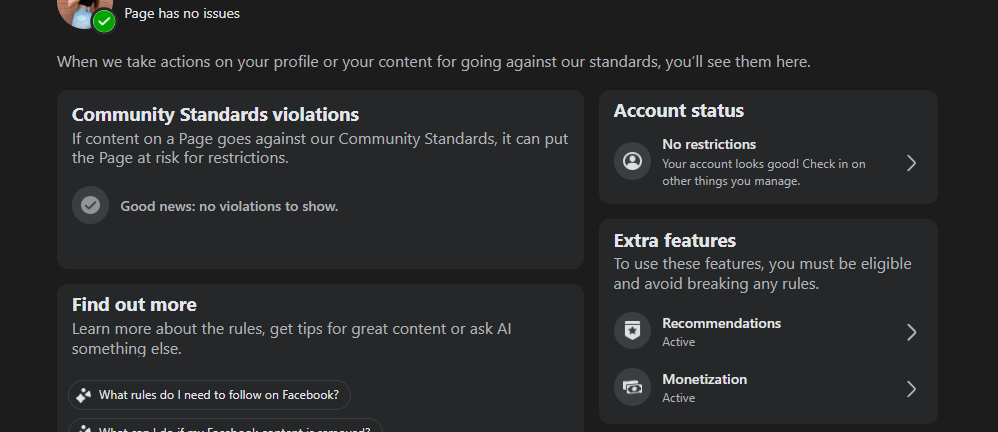The image size is (998, 432).
Task: Click the Page has no issues status text
Action: point(182,14)
